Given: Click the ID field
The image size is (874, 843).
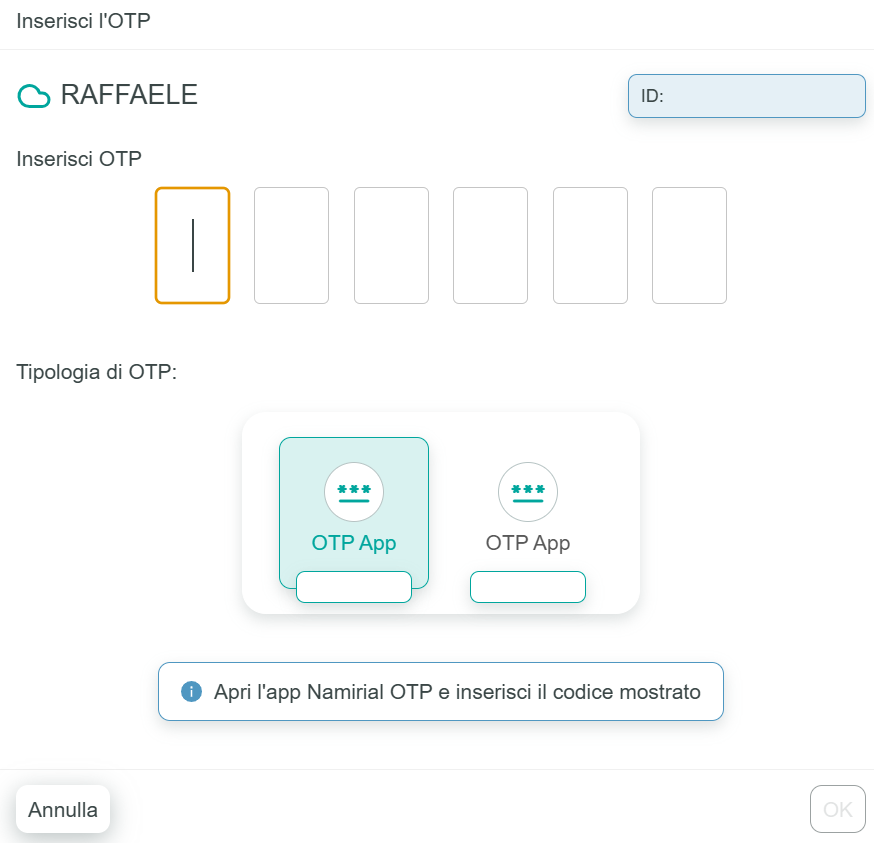Looking at the screenshot, I should click(747, 96).
